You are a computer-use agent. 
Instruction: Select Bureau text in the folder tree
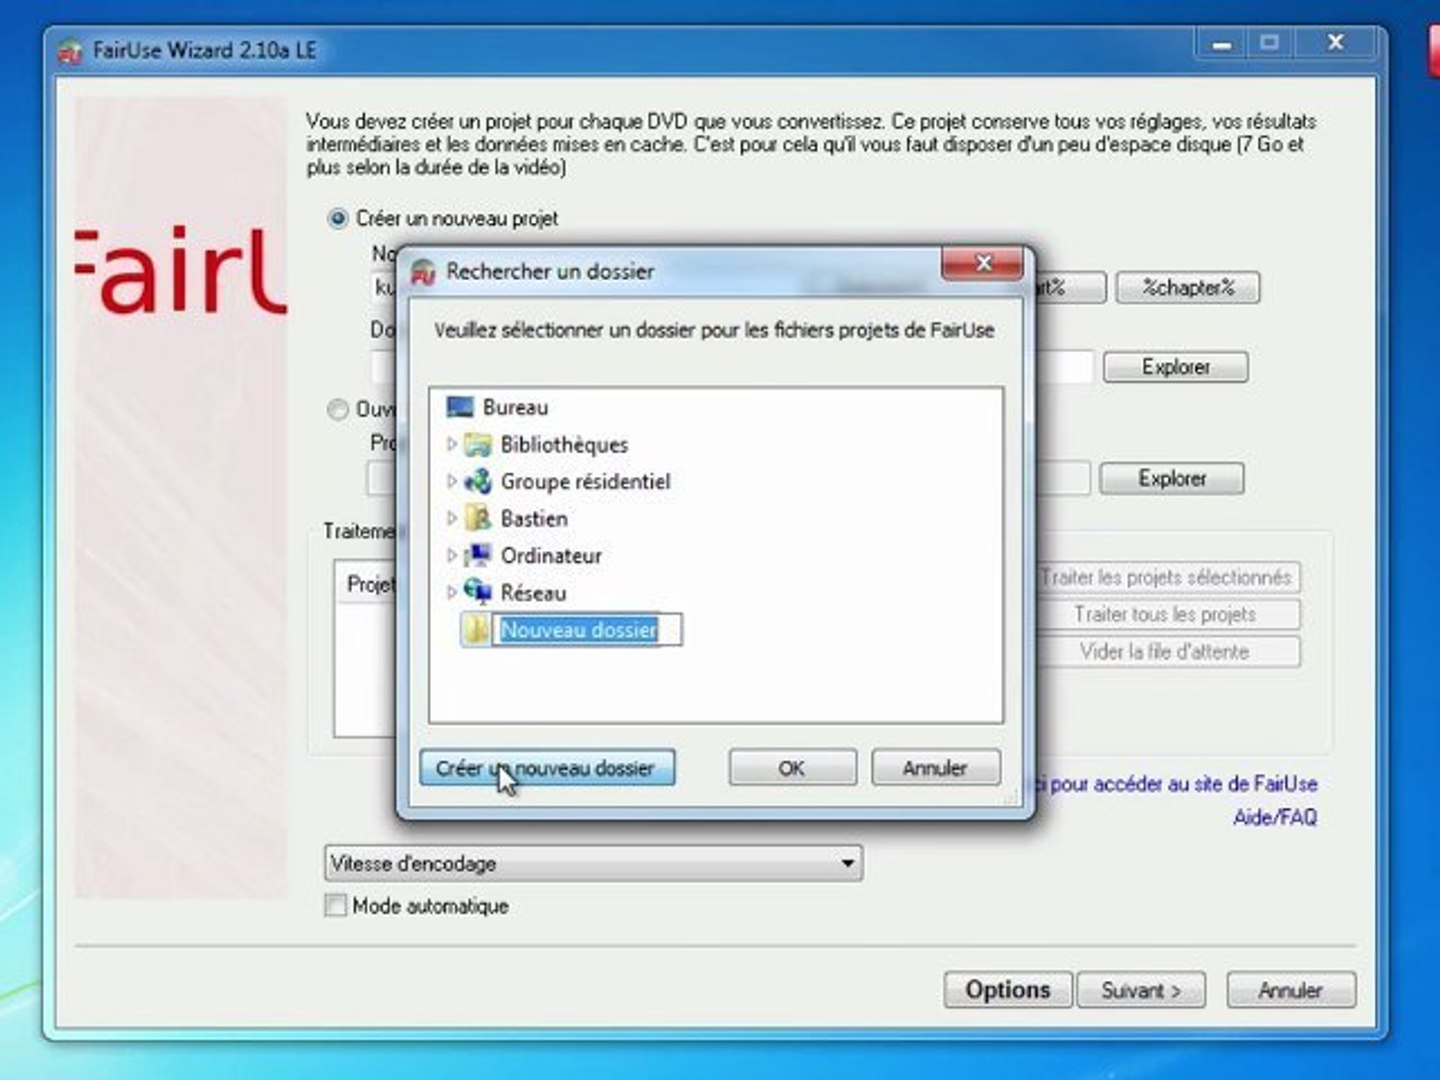(x=515, y=407)
